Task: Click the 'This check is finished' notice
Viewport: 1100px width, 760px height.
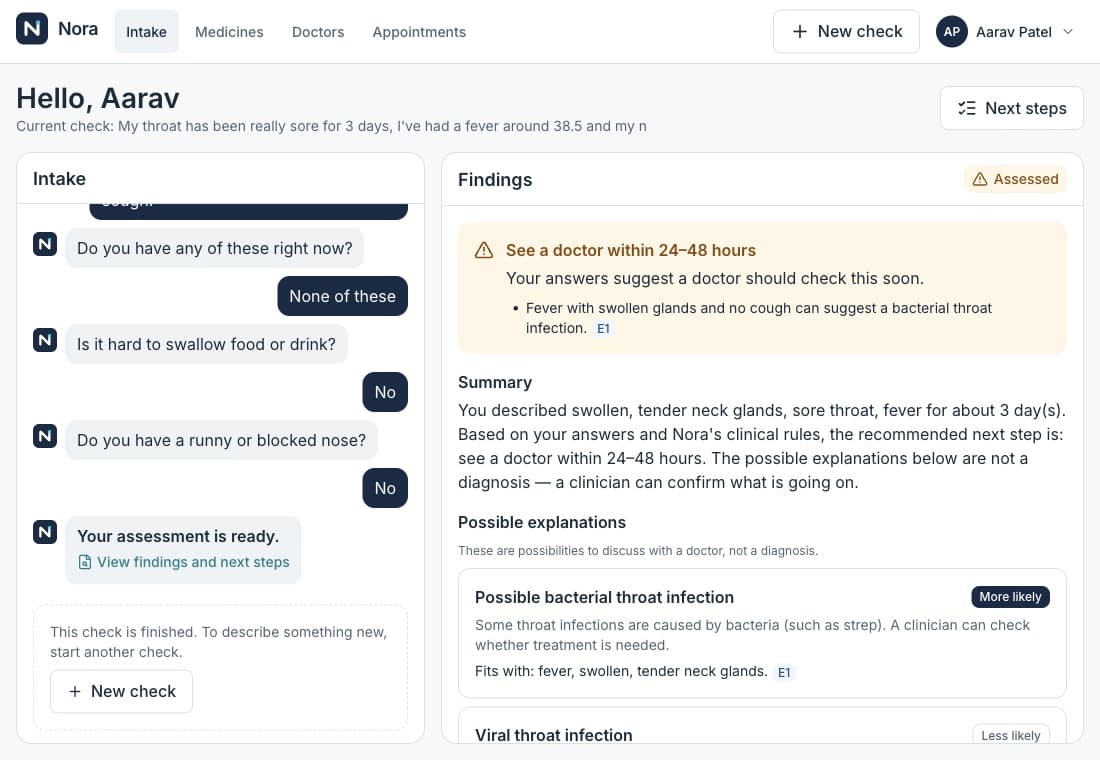Action: 218,642
